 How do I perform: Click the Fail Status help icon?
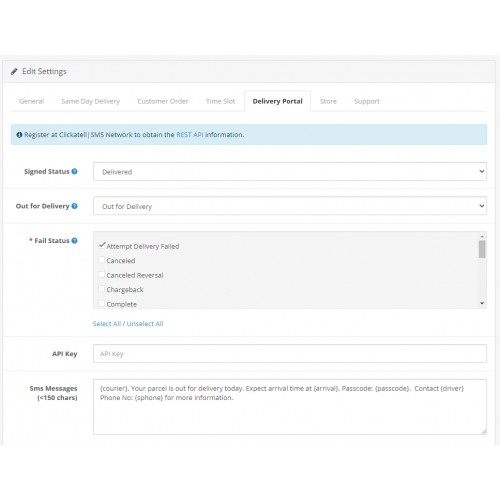74,241
